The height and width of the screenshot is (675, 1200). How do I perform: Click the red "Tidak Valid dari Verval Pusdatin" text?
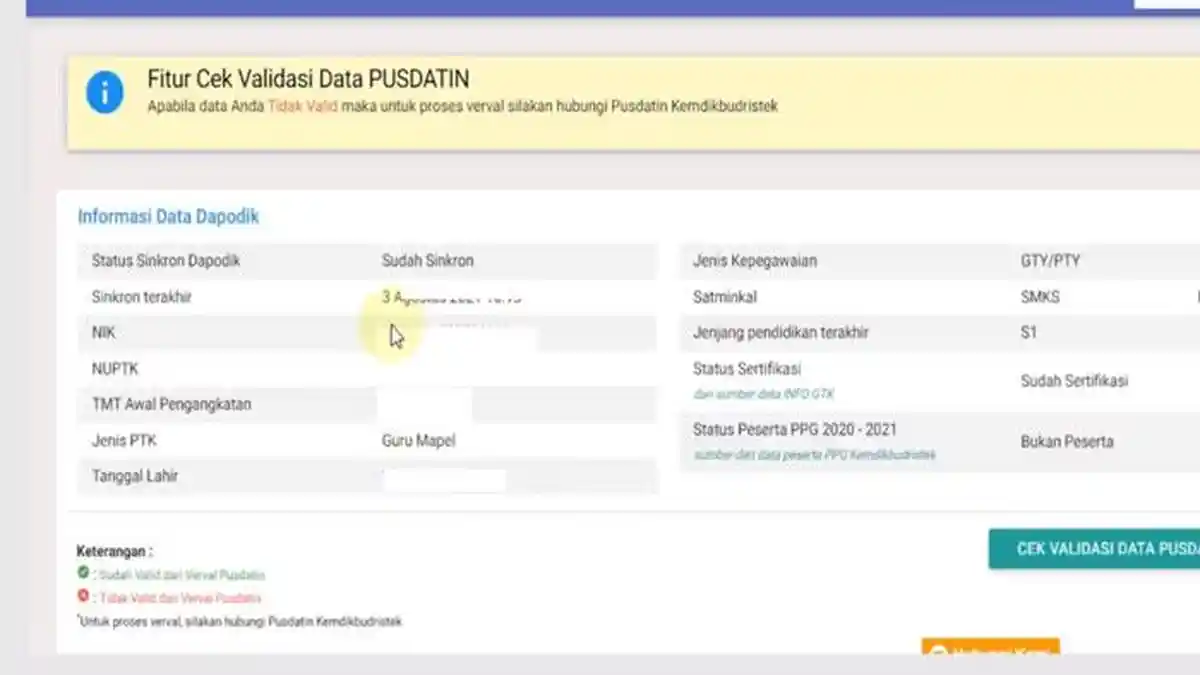tap(180, 598)
